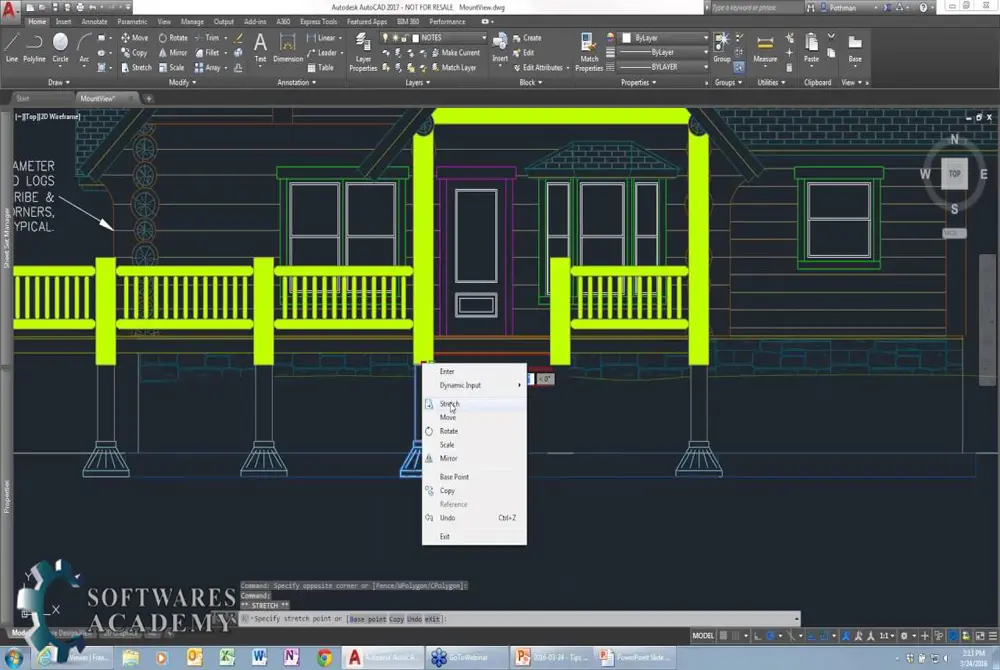Click the object color swatch in Properties
This screenshot has height=670, width=1000.
tap(627, 38)
